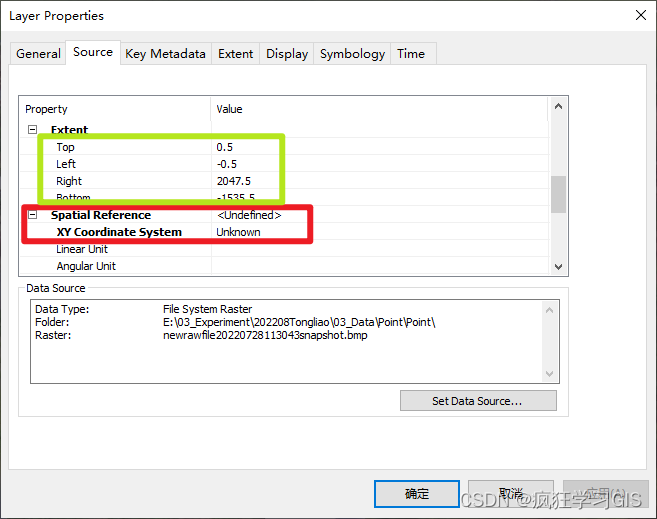
Task: Select the Angular Unit row
Action: point(284,266)
